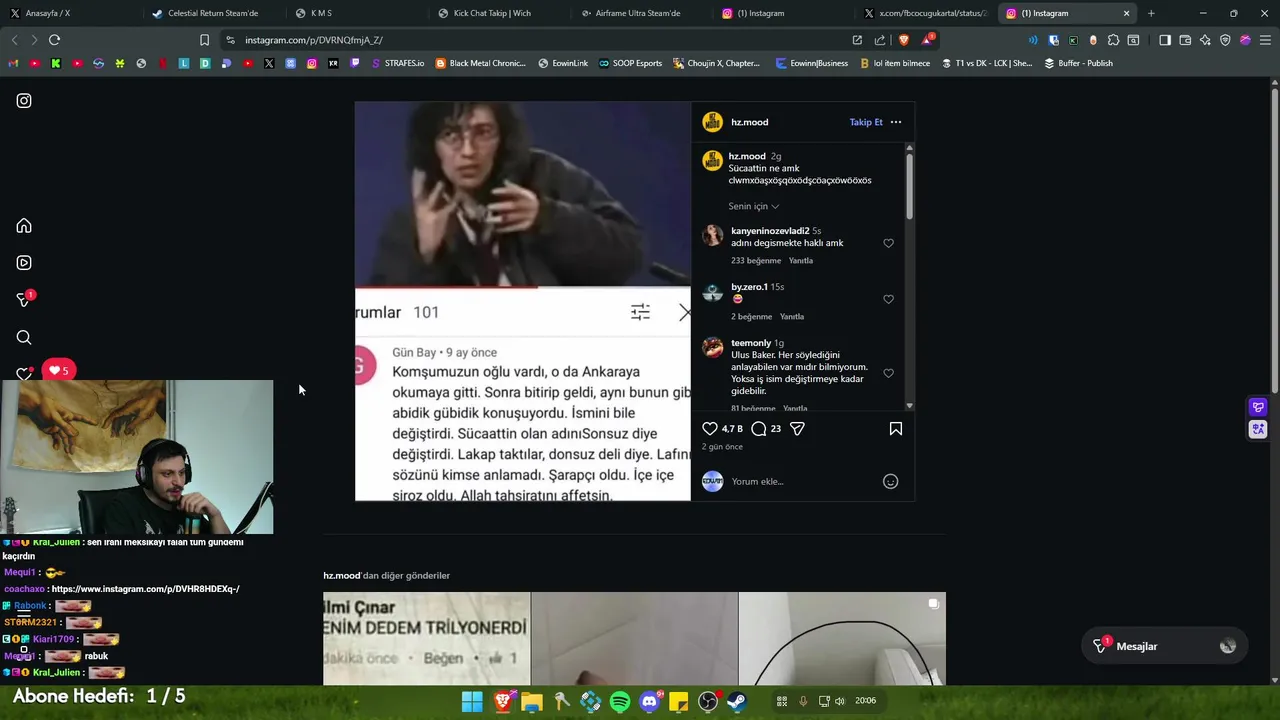Open 'EowinLink' bookmark
The width and height of the screenshot is (1280, 720).
tap(563, 63)
